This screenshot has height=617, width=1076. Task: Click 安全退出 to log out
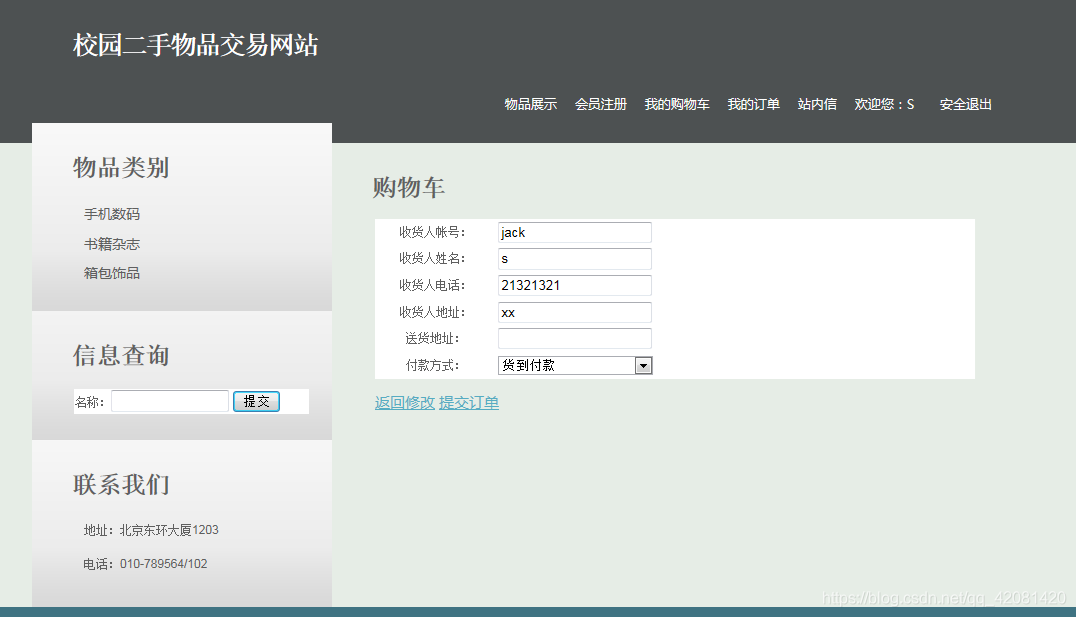pyautogui.click(x=966, y=104)
